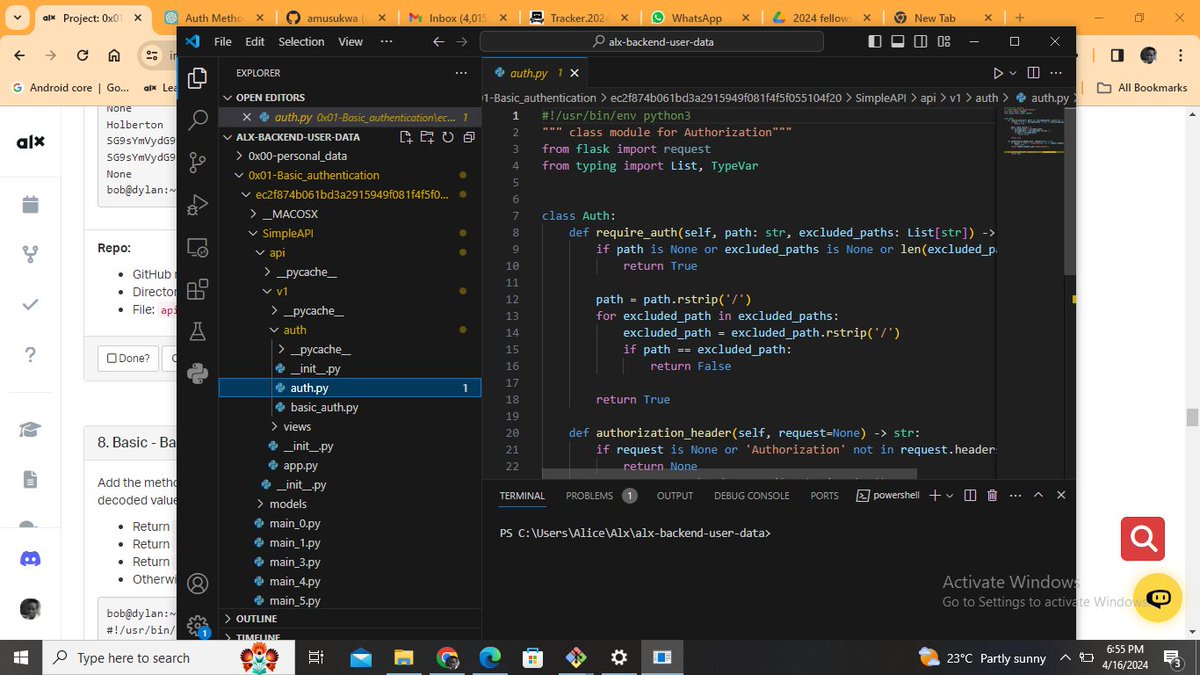The width and height of the screenshot is (1200, 675).
Task: Toggle secondary side bar visibility
Action: tap(921, 41)
